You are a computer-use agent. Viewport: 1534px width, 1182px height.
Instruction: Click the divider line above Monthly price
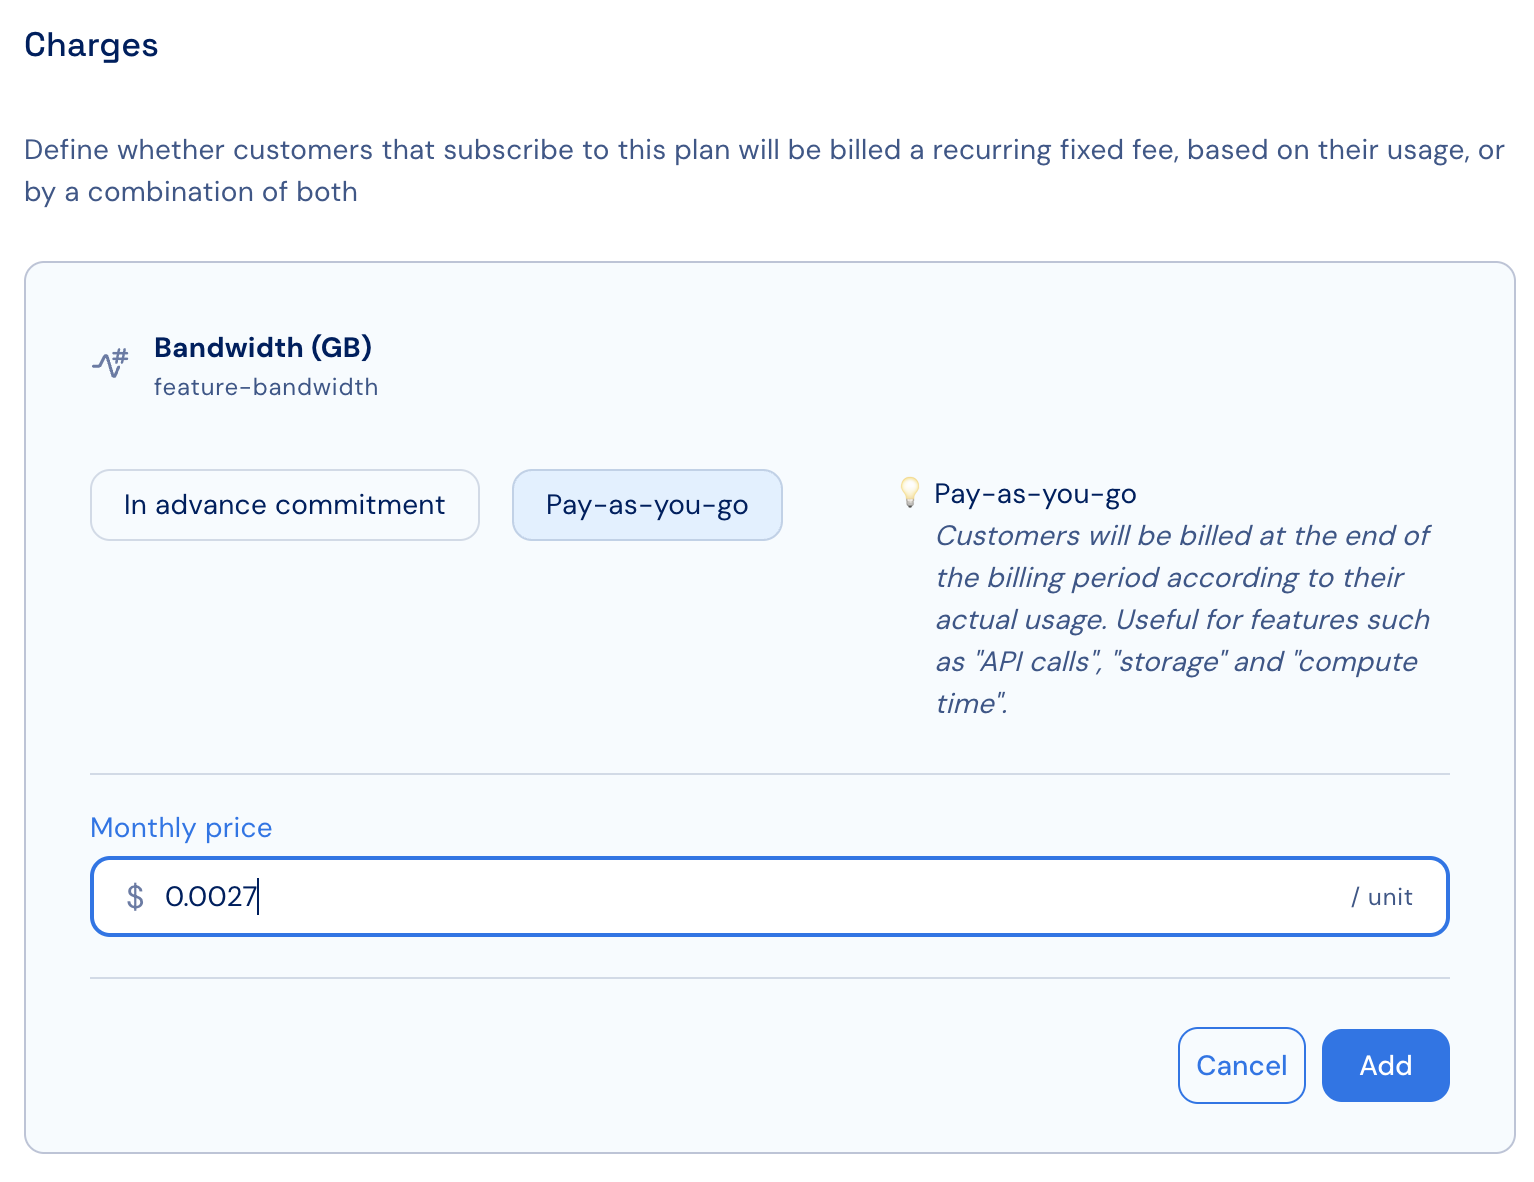point(770,774)
